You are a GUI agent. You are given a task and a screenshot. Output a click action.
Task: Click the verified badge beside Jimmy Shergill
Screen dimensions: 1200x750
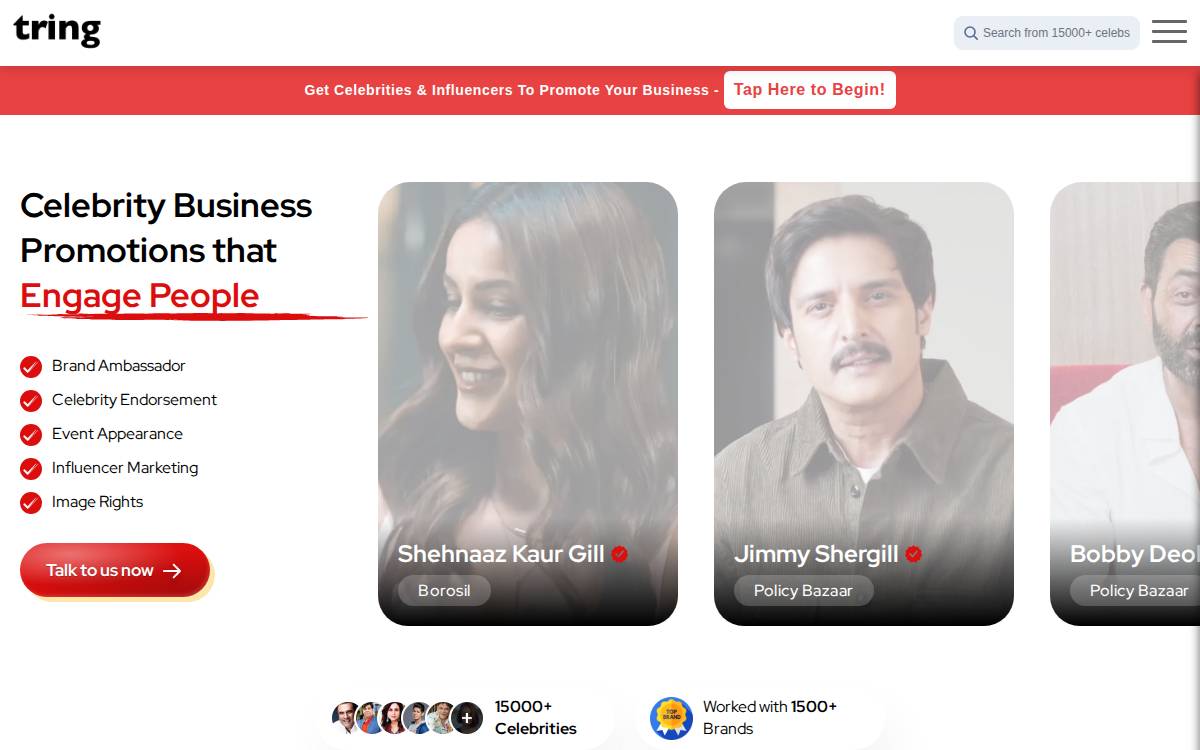[x=913, y=554]
